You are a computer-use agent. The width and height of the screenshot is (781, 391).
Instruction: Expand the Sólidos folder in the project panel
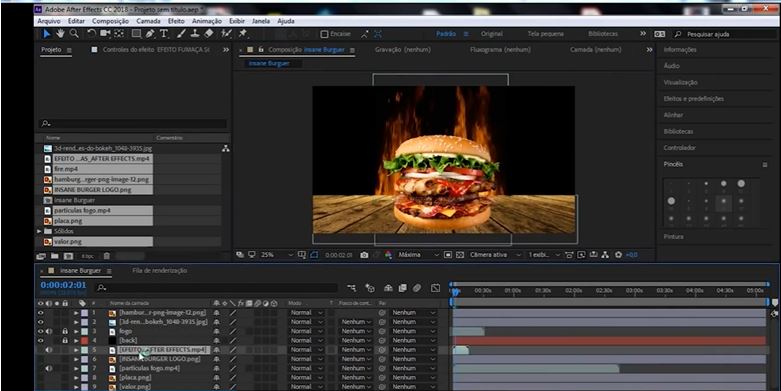point(39,232)
